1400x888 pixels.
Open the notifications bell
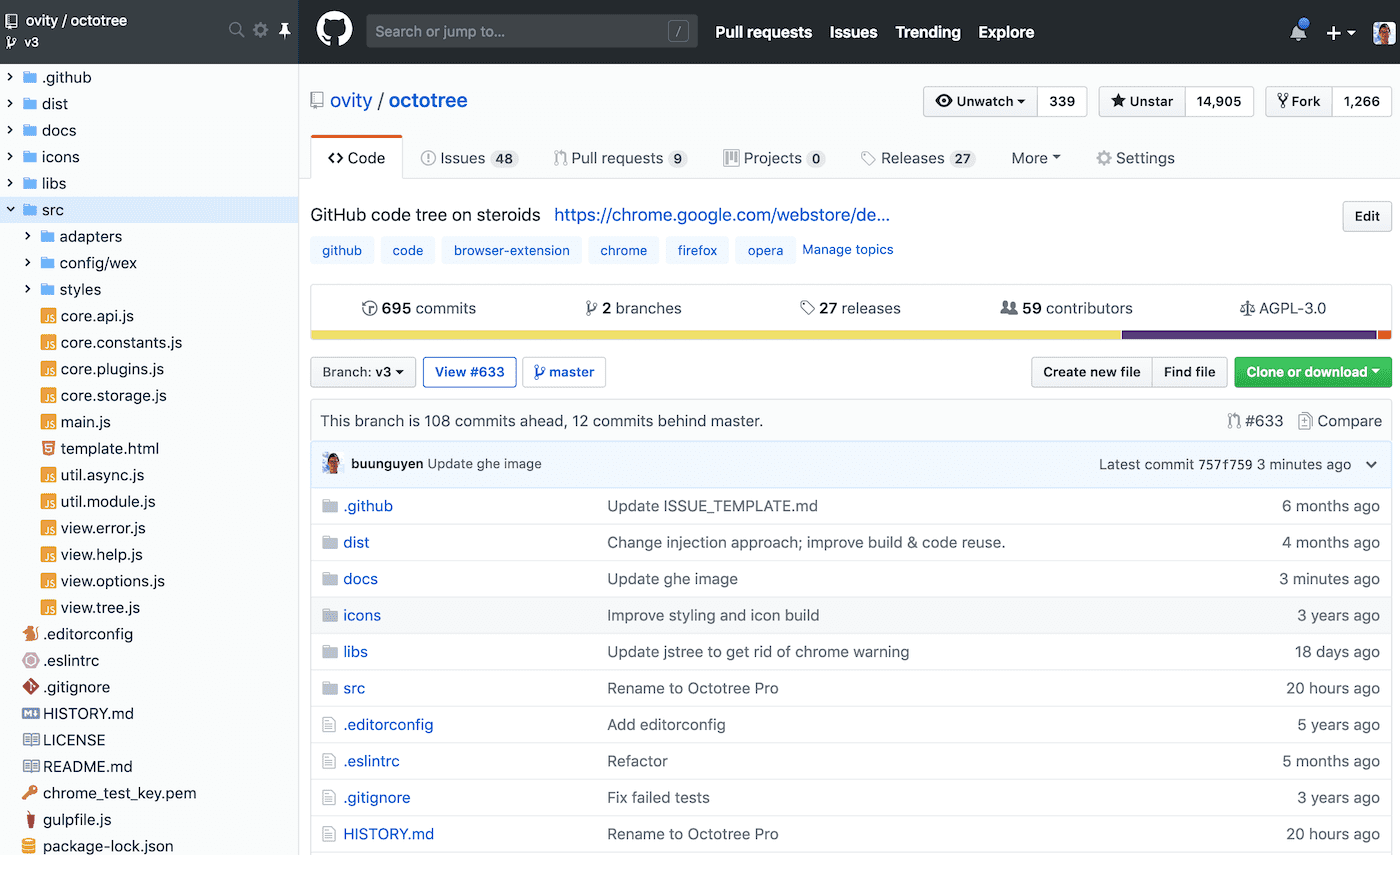(1298, 32)
